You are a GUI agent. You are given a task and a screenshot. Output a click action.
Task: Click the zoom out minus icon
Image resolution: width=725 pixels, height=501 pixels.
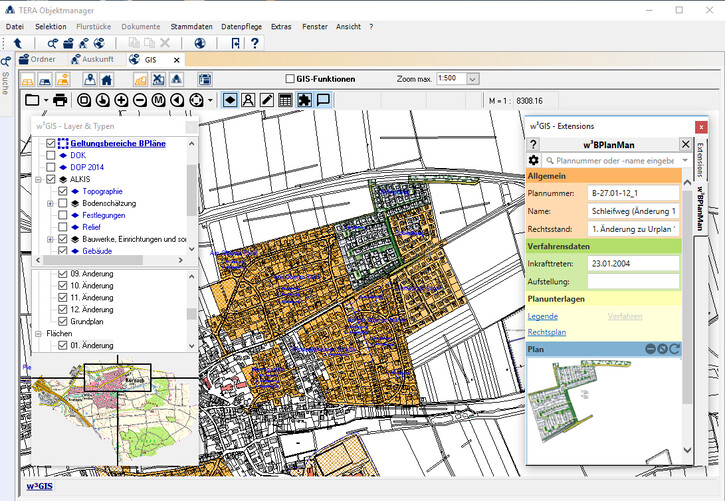click(140, 100)
